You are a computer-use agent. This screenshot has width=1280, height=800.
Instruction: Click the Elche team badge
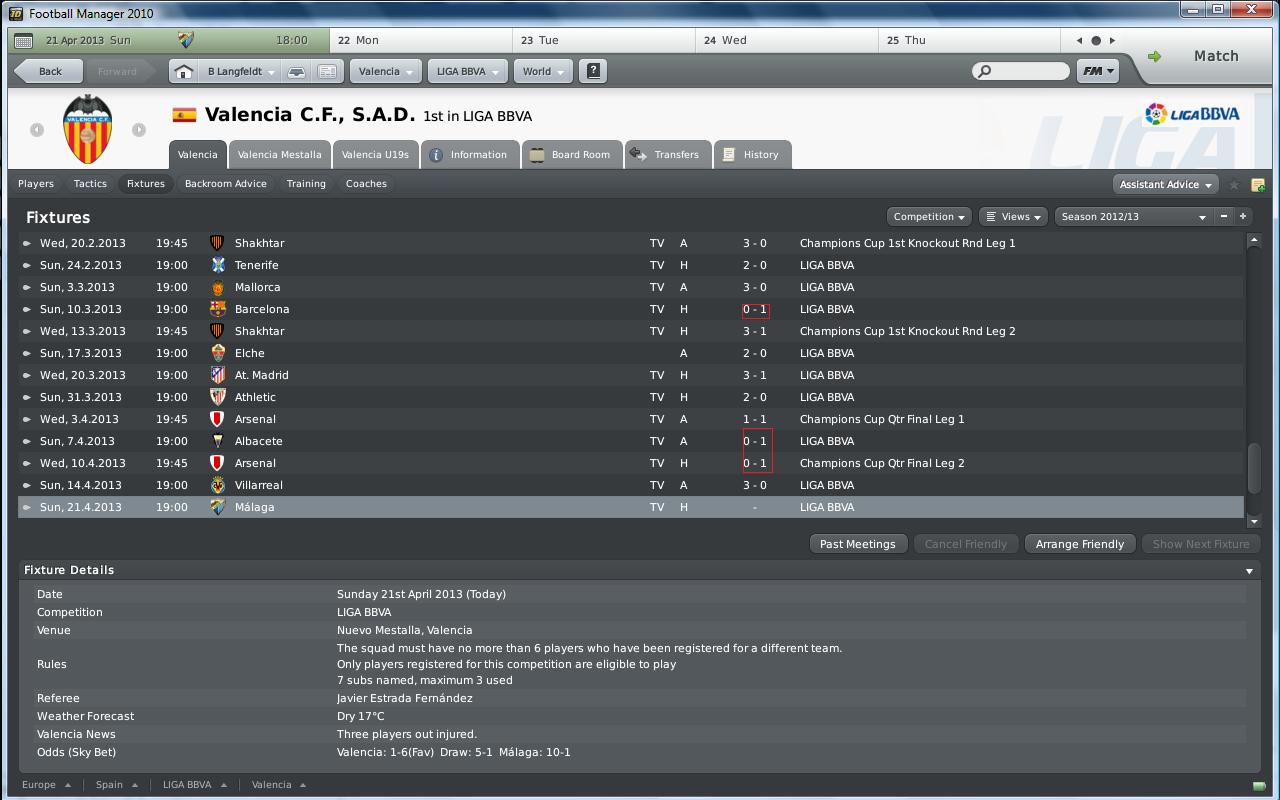pos(218,353)
